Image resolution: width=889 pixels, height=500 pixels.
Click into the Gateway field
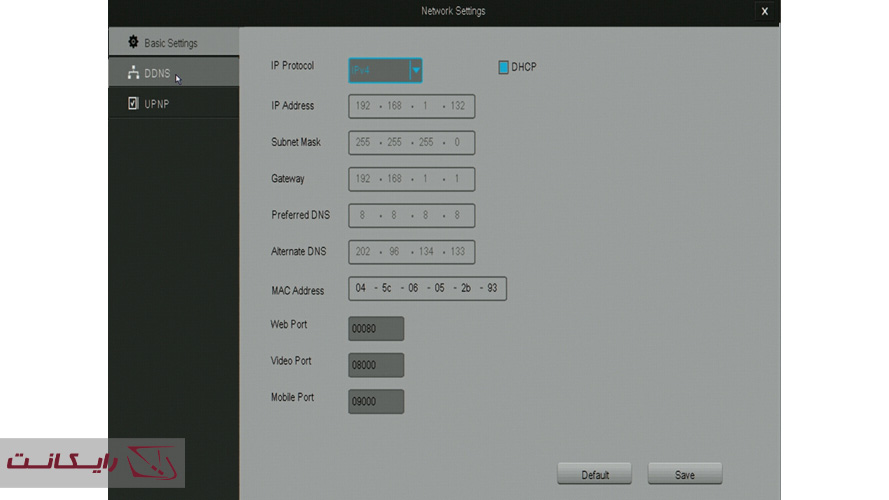click(x=411, y=179)
